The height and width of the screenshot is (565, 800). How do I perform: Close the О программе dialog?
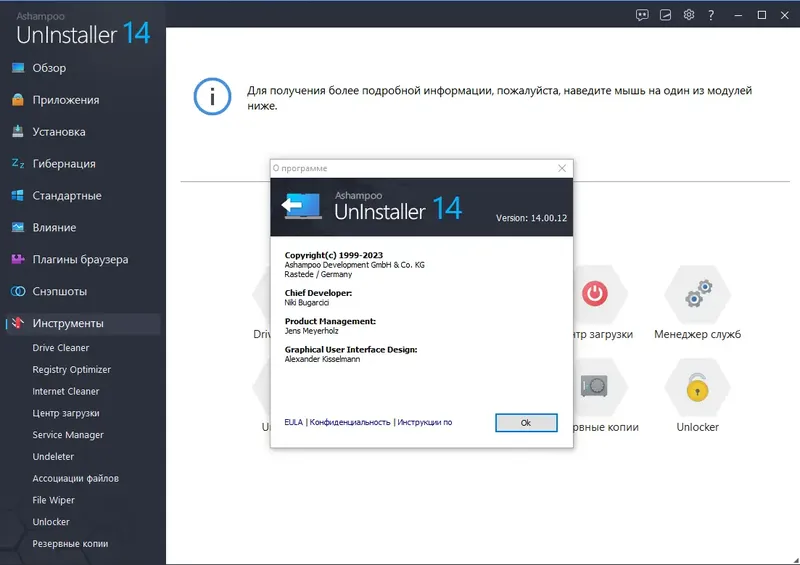point(562,168)
